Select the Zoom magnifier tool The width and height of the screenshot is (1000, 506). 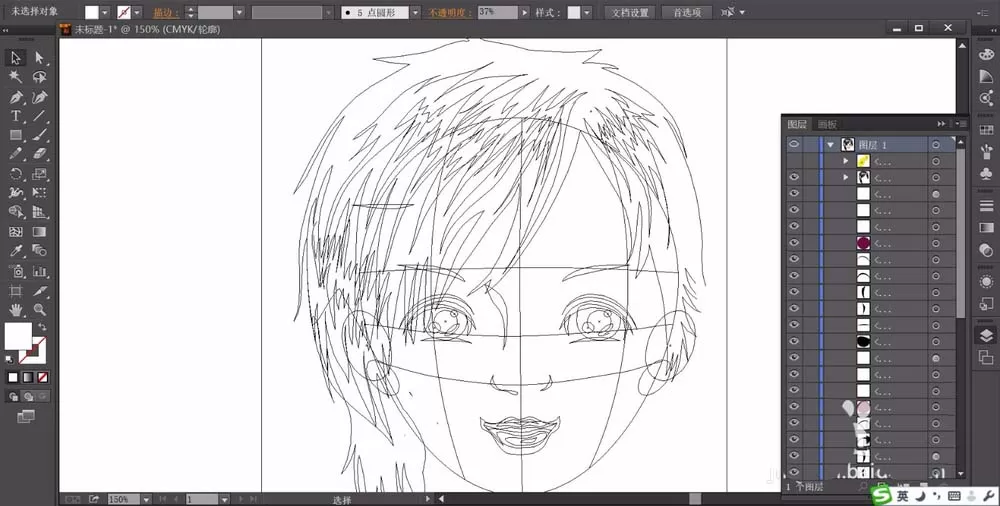(40, 309)
